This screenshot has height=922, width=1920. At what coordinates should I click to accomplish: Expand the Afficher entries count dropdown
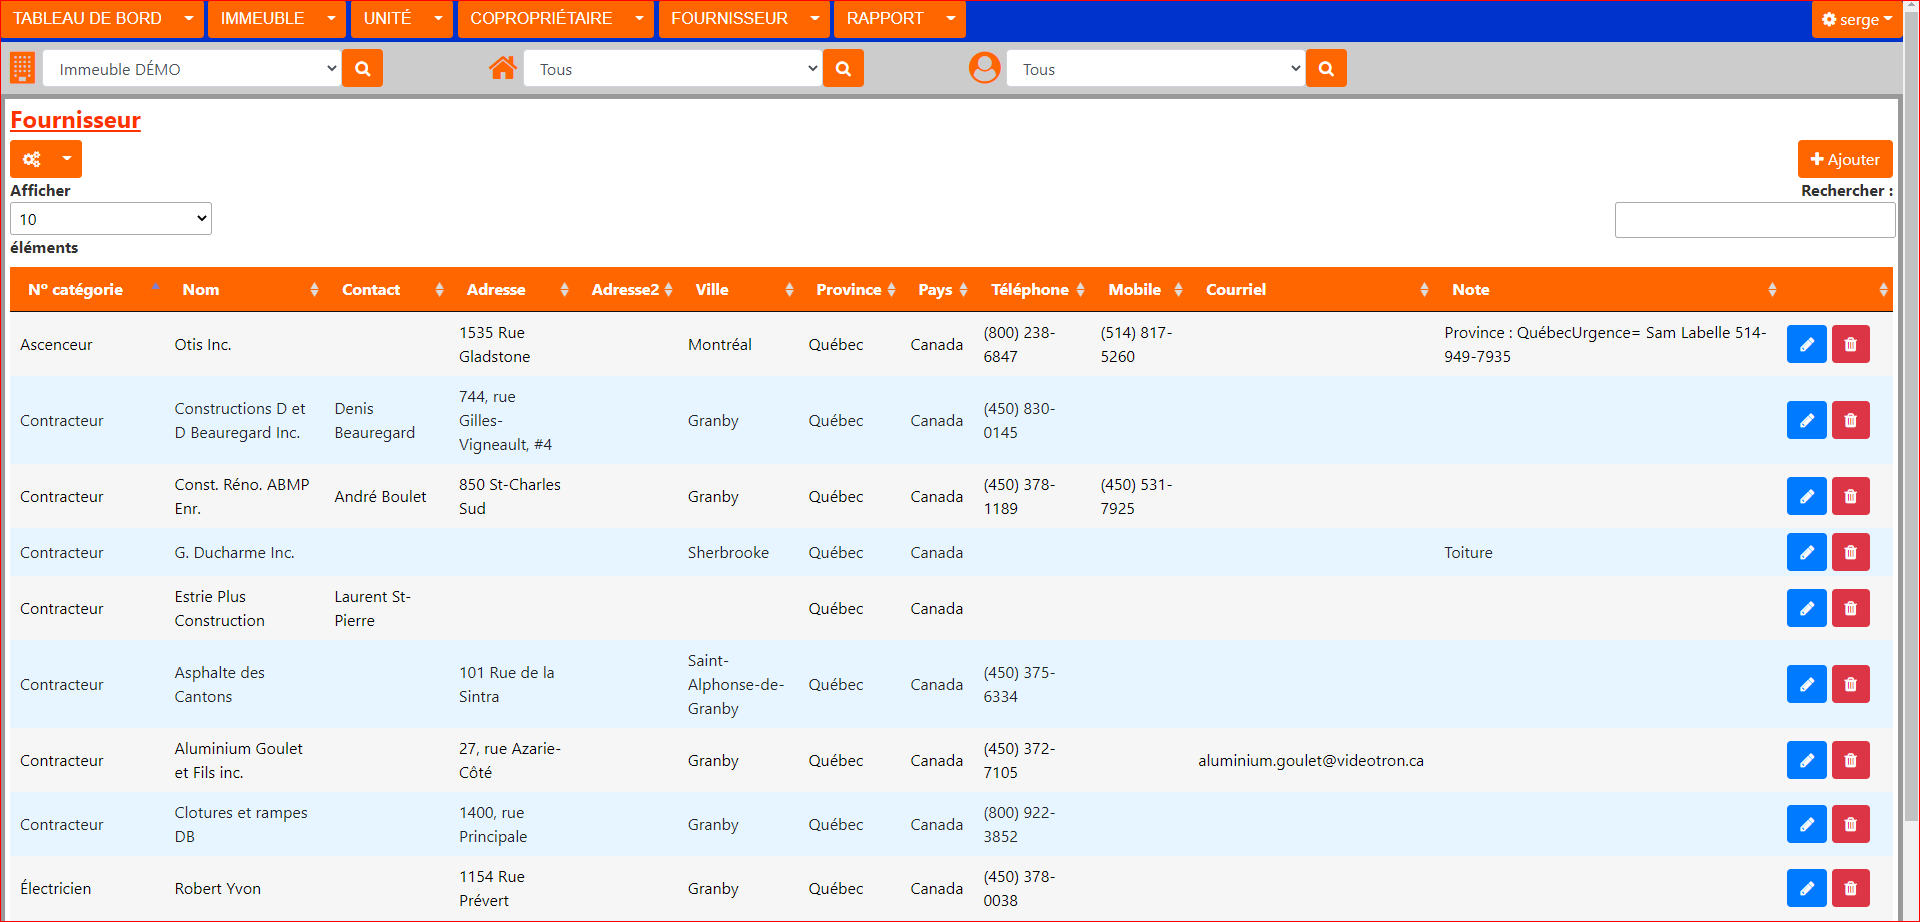[x=111, y=219]
